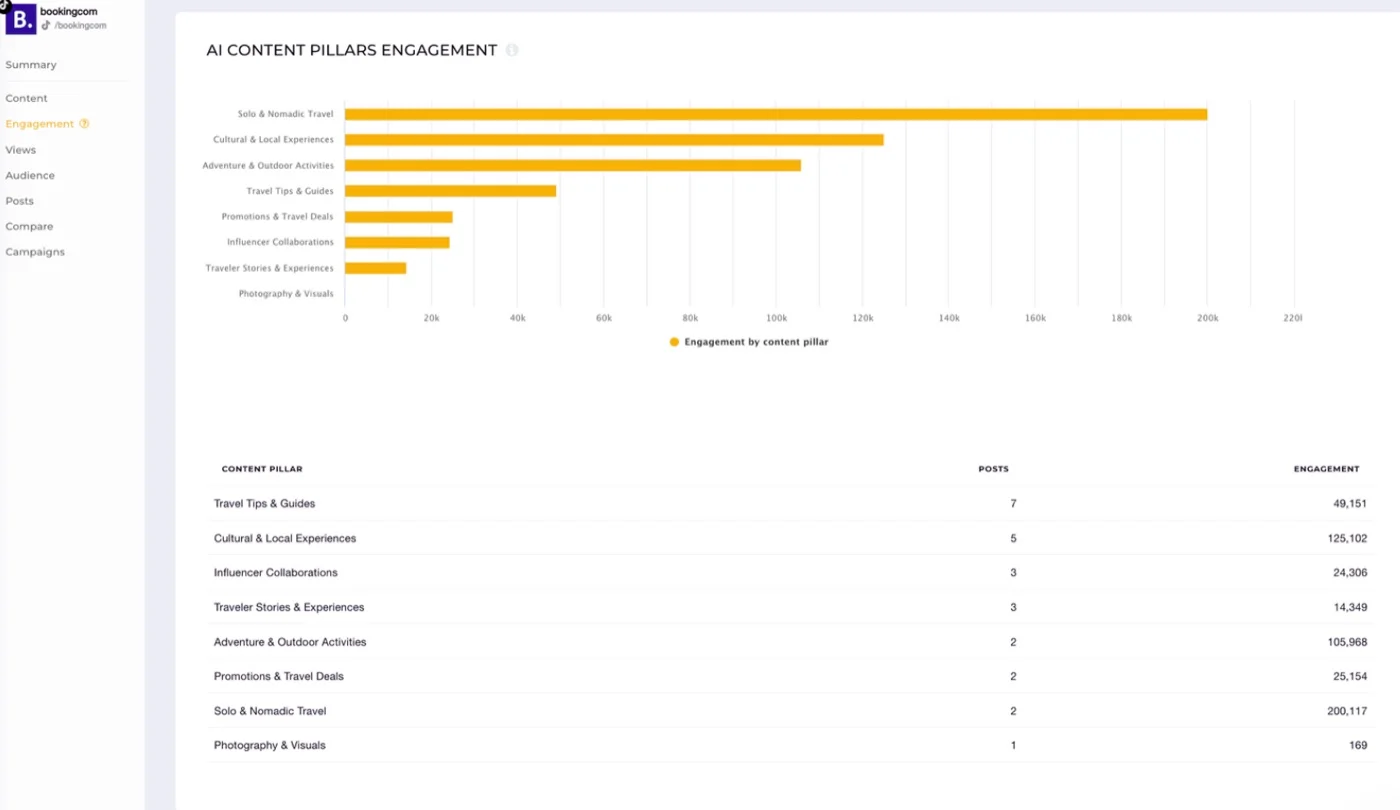Click the /bookingcom handle
Screen dimensions: 1400x810
(x=80, y=25)
